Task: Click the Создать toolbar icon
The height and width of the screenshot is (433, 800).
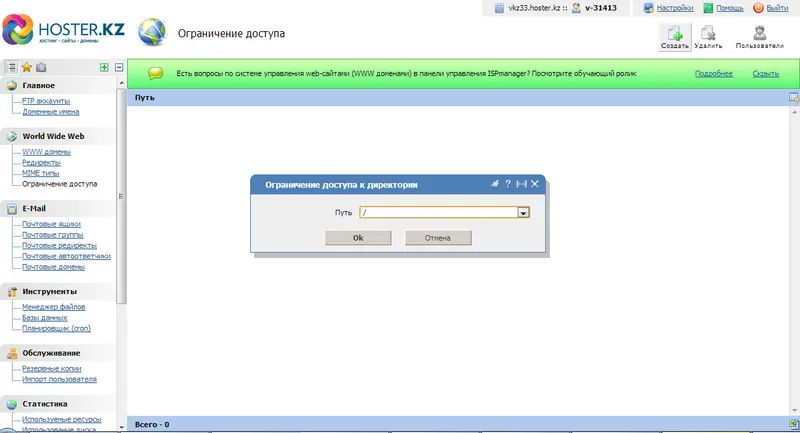Action: click(674, 37)
